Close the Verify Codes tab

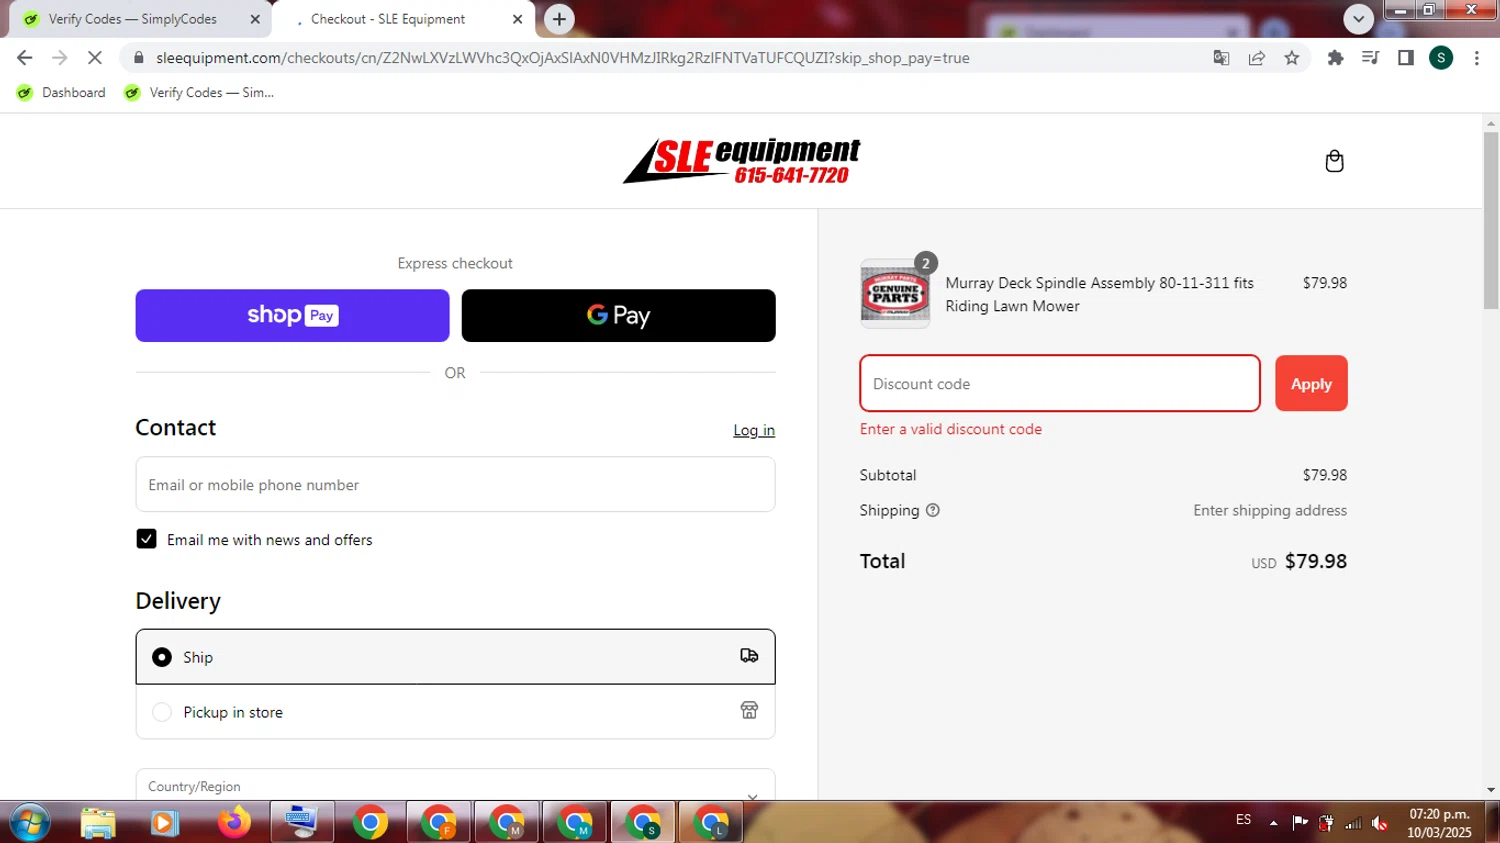(x=255, y=19)
